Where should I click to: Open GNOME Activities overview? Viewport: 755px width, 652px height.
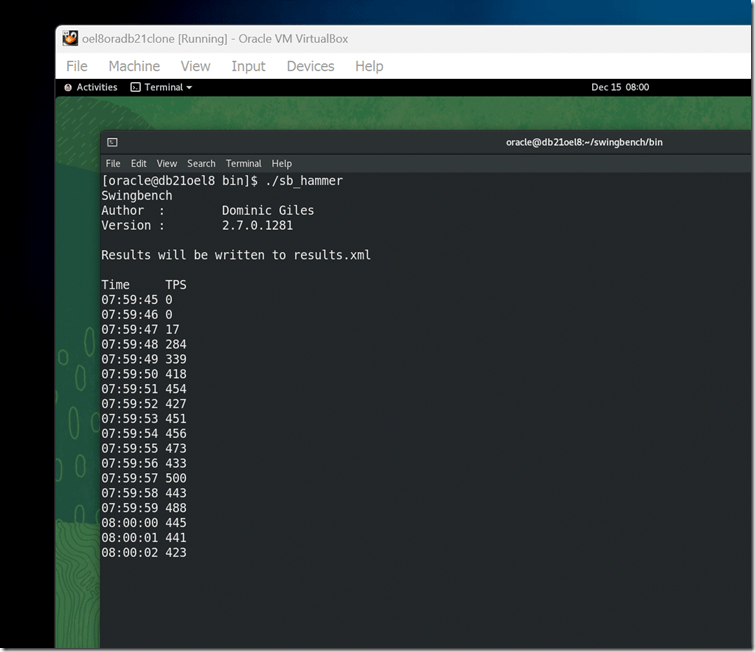click(x=90, y=87)
